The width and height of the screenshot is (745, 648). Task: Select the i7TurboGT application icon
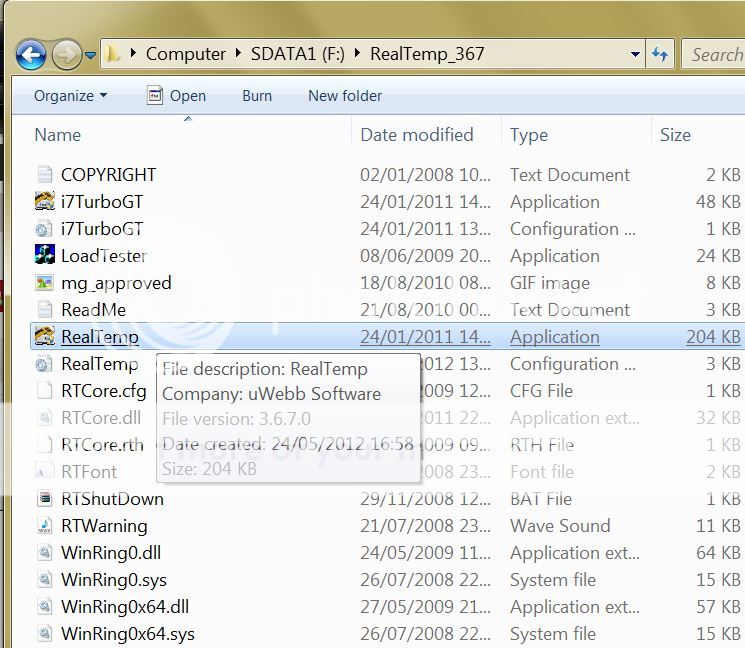point(45,201)
